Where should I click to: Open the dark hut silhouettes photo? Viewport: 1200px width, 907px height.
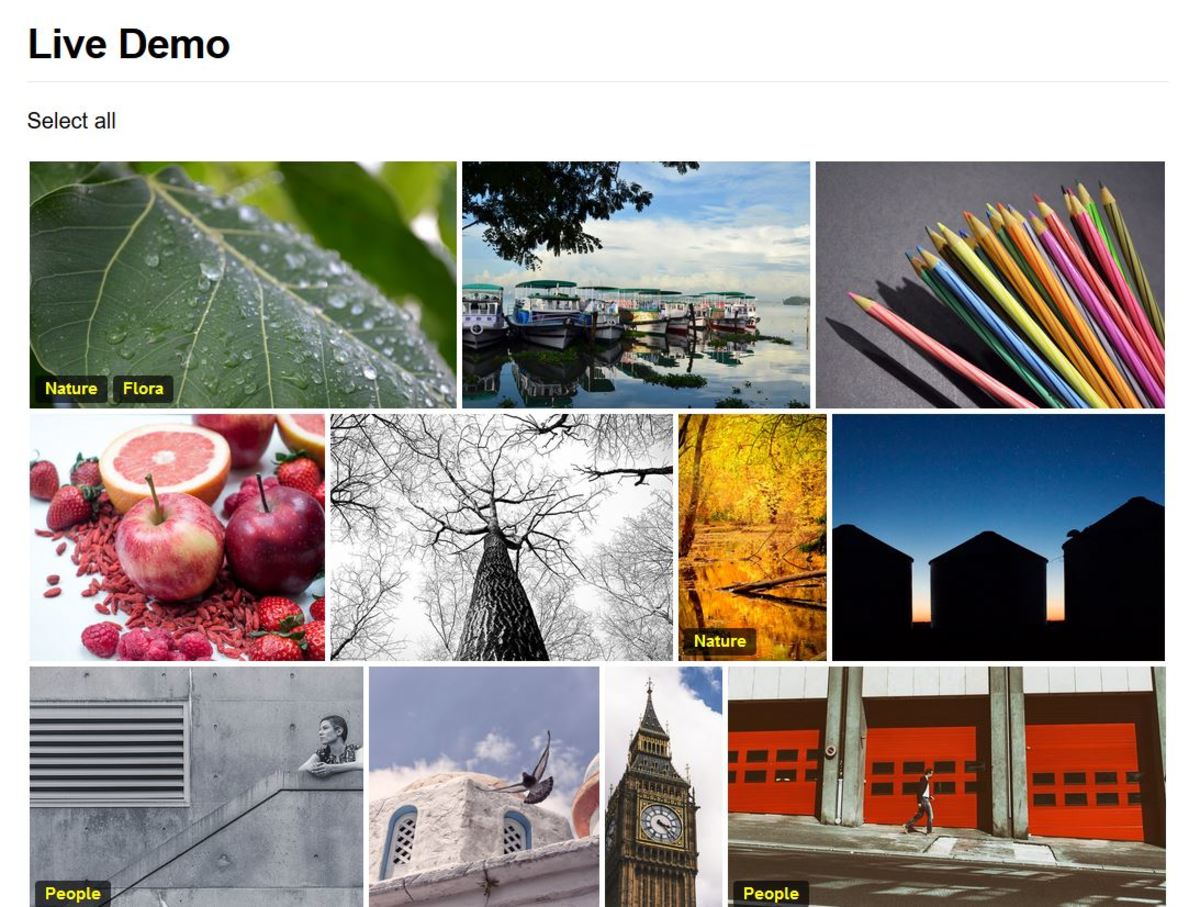coord(999,538)
